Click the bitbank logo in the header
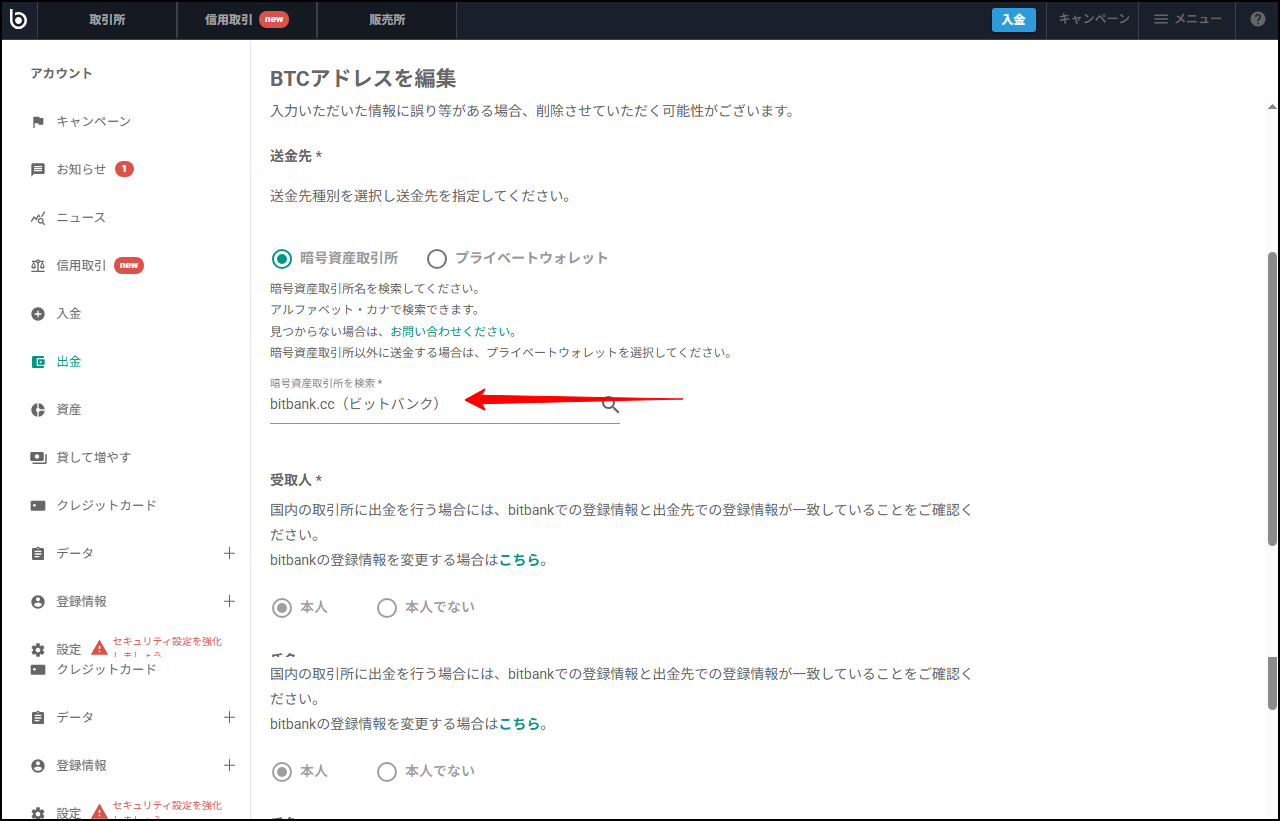This screenshot has width=1280, height=821. click(x=17, y=19)
